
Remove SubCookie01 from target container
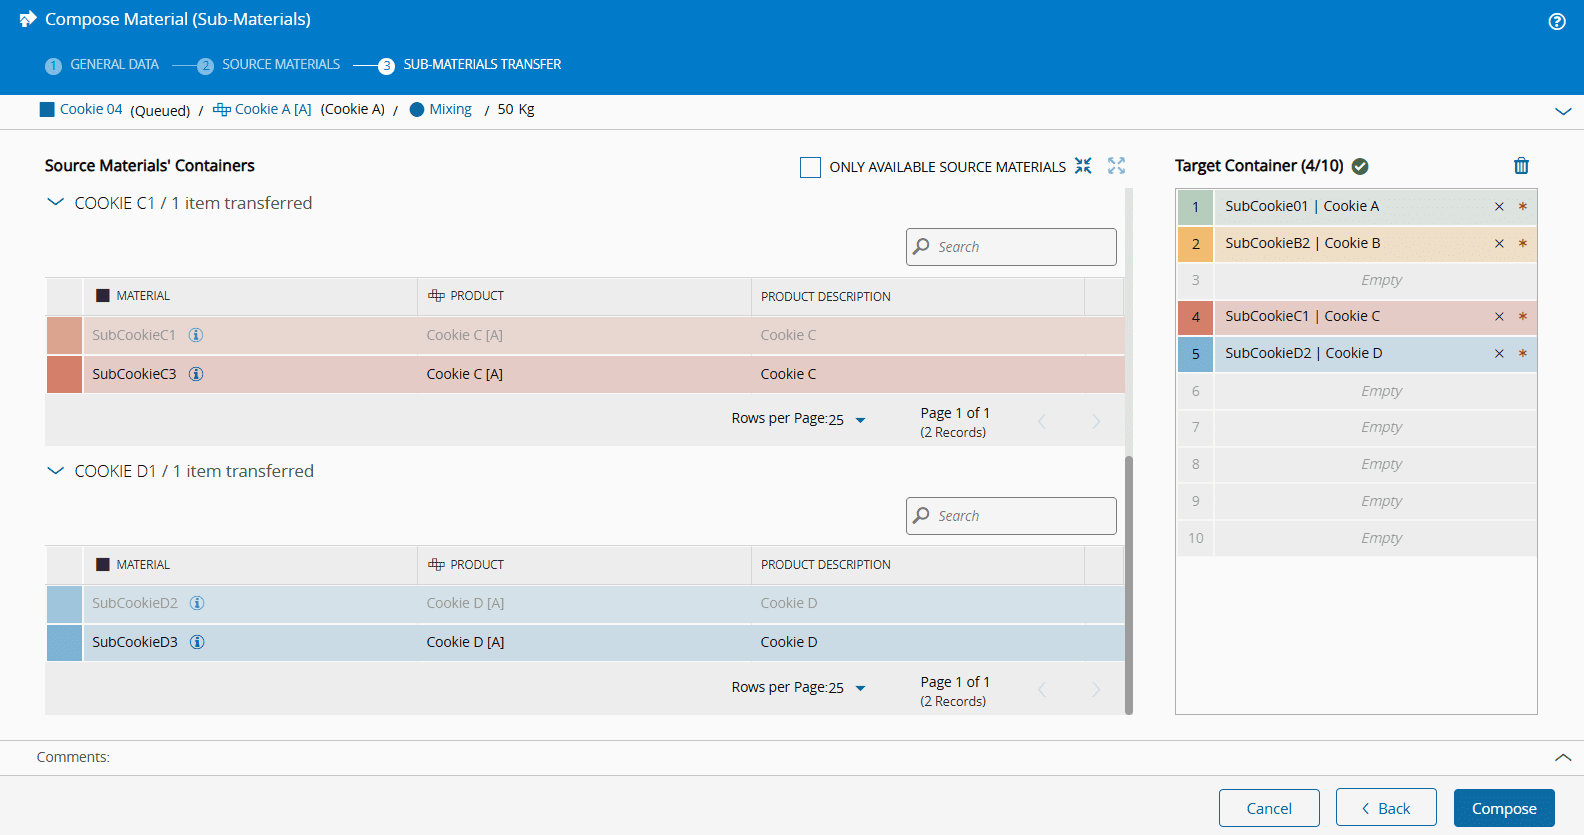1499,207
